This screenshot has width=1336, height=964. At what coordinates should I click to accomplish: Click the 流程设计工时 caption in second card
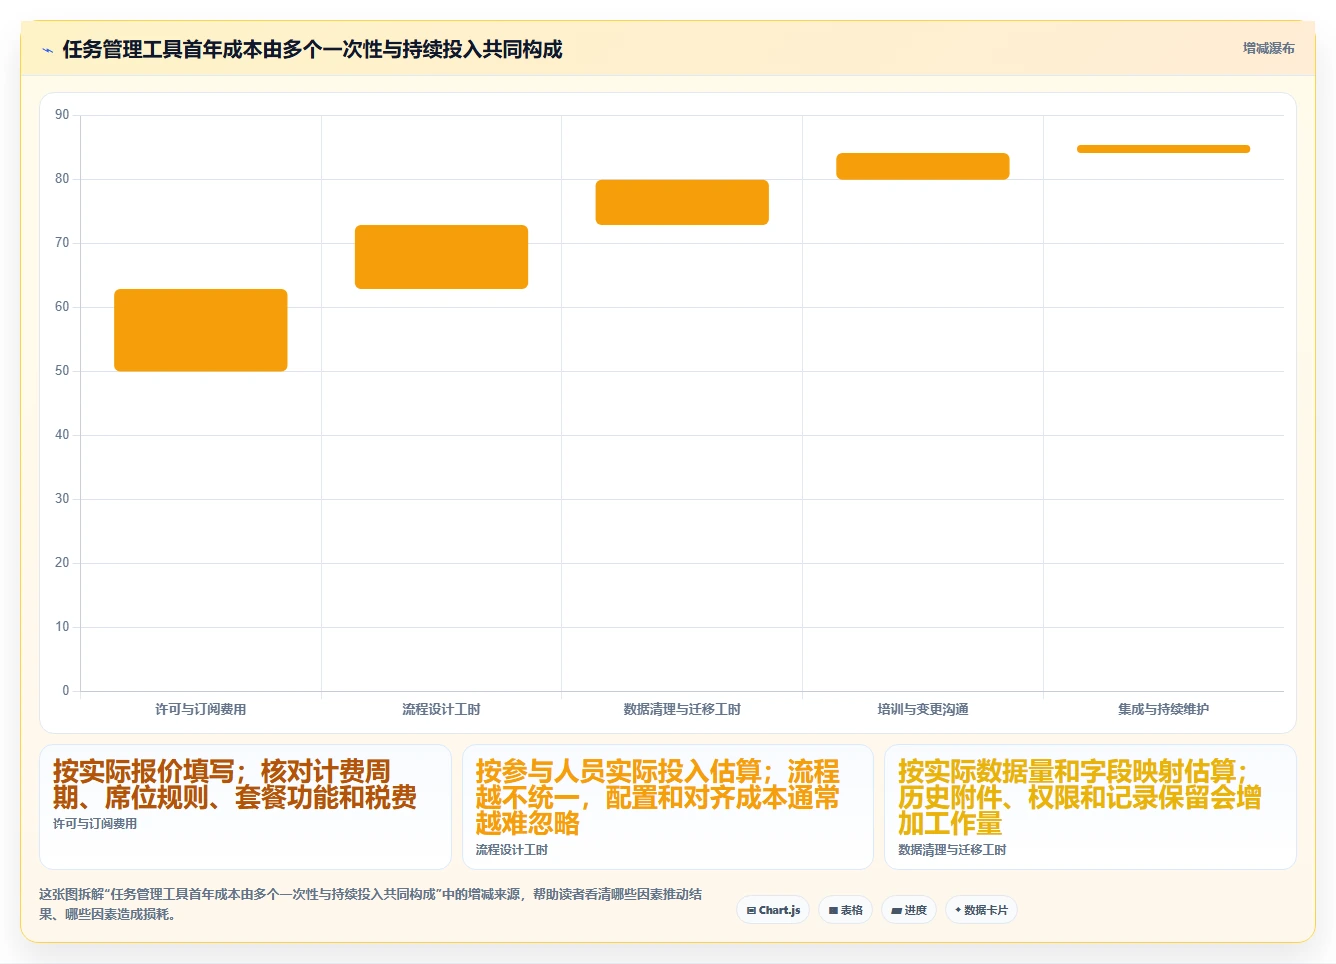[x=512, y=850]
